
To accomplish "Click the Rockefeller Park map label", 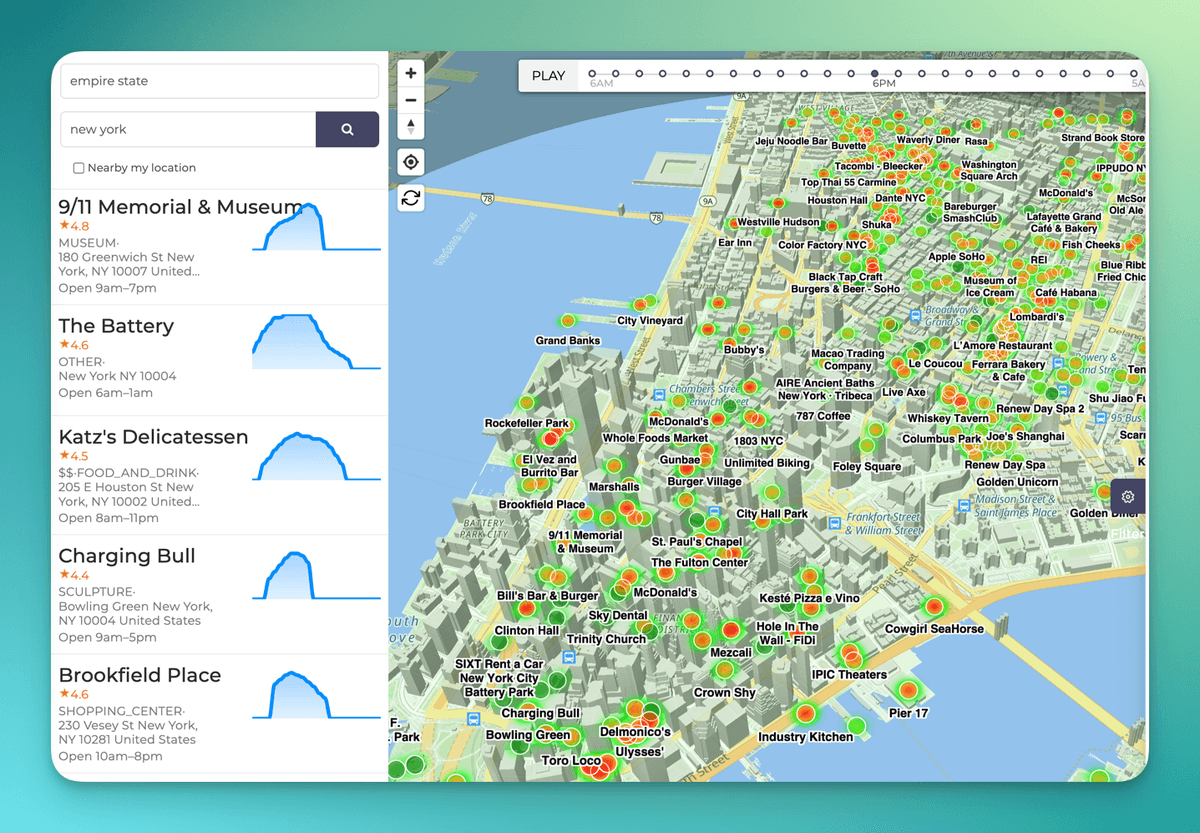I will tap(527, 423).
